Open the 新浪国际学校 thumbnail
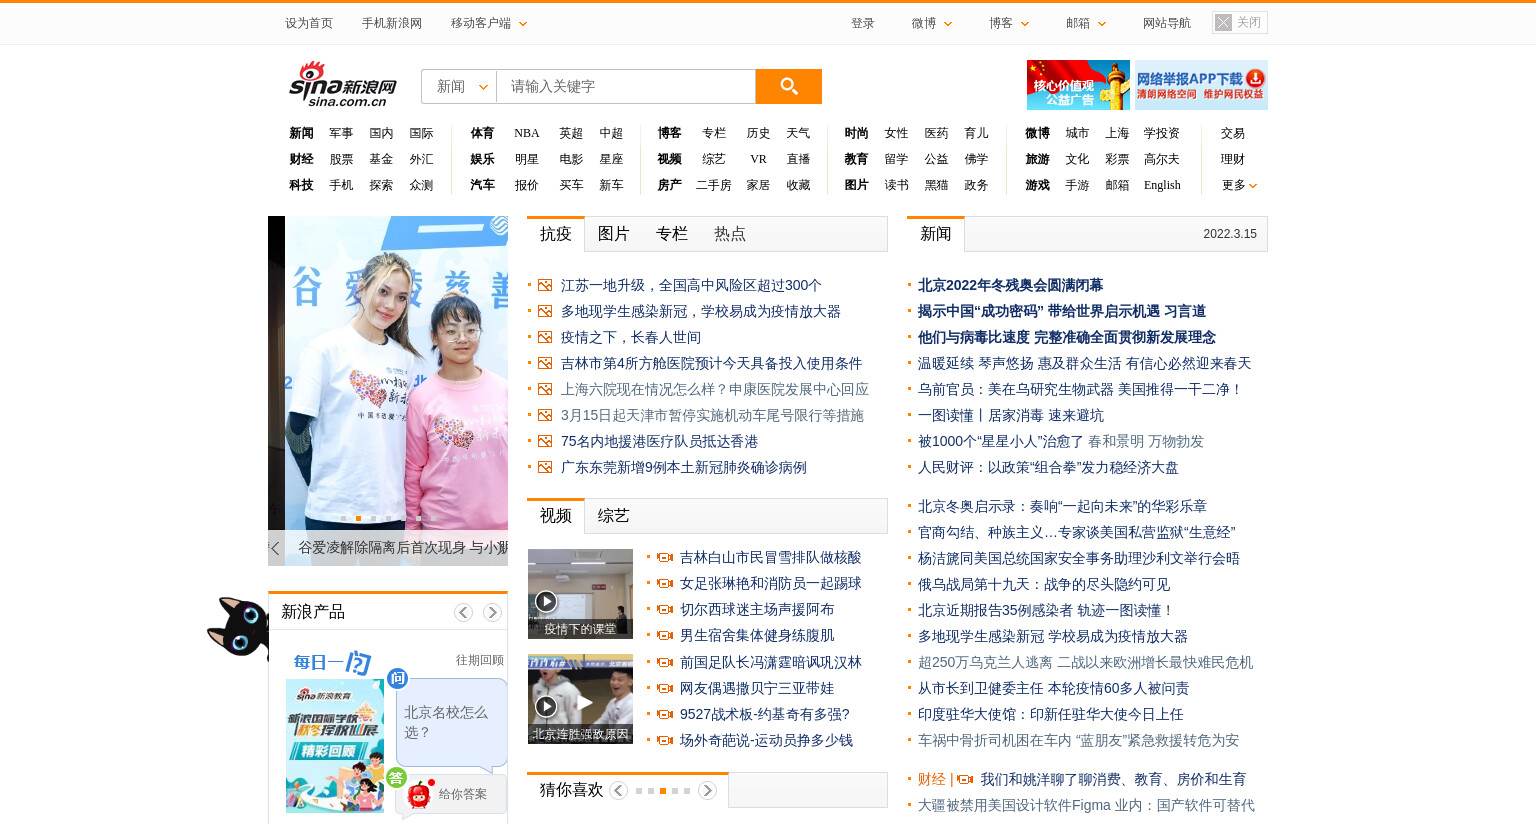 (335, 746)
